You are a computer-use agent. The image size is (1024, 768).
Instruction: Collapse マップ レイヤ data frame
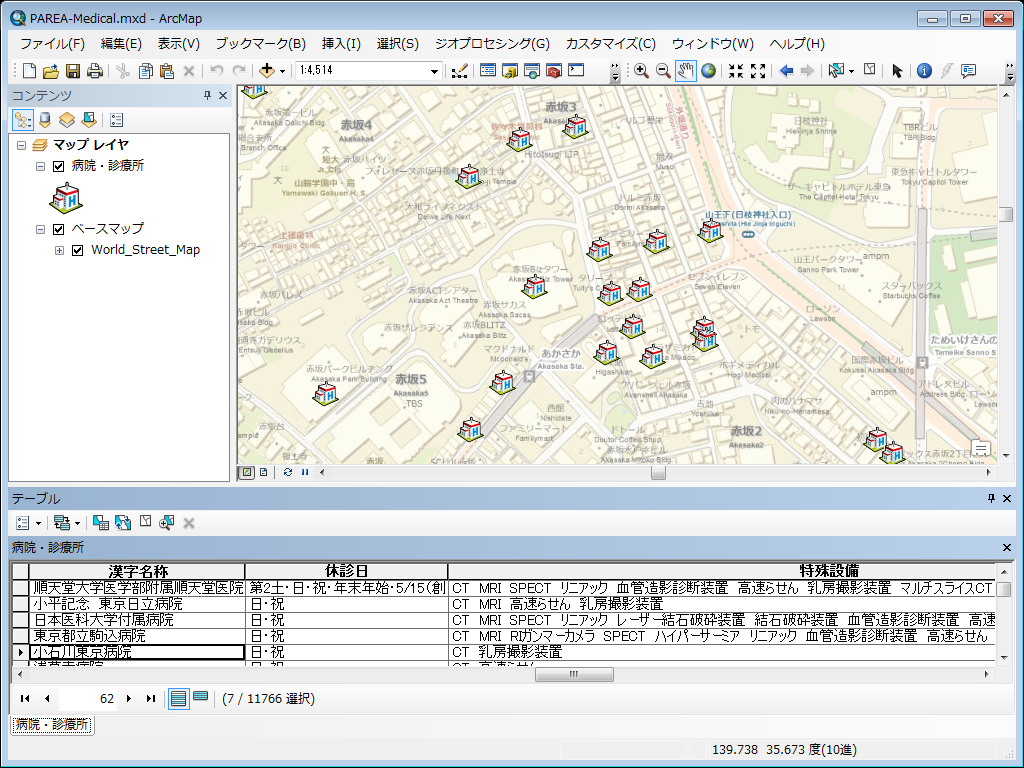click(x=22, y=145)
